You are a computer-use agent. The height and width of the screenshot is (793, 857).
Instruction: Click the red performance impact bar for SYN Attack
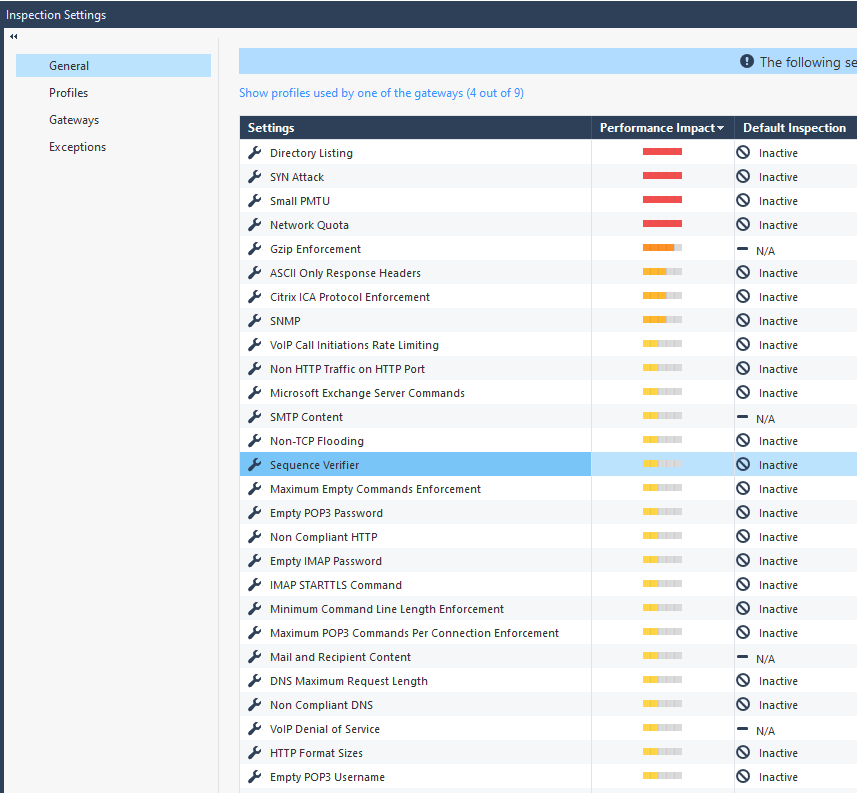[x=661, y=176]
